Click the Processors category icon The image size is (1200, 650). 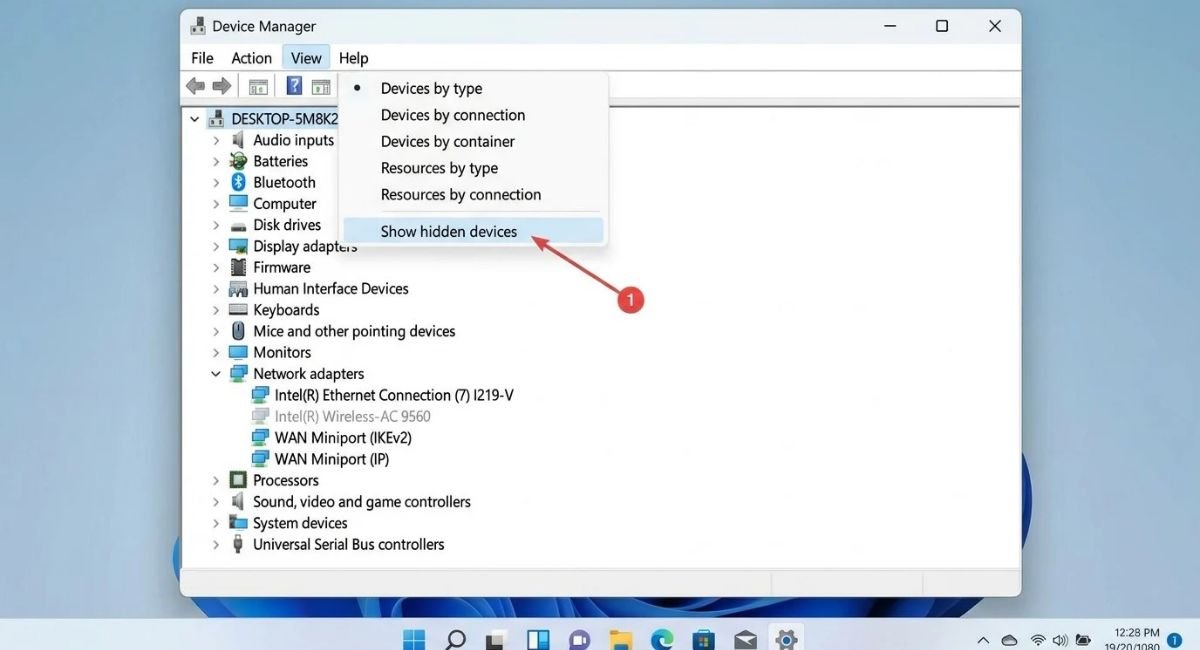238,480
